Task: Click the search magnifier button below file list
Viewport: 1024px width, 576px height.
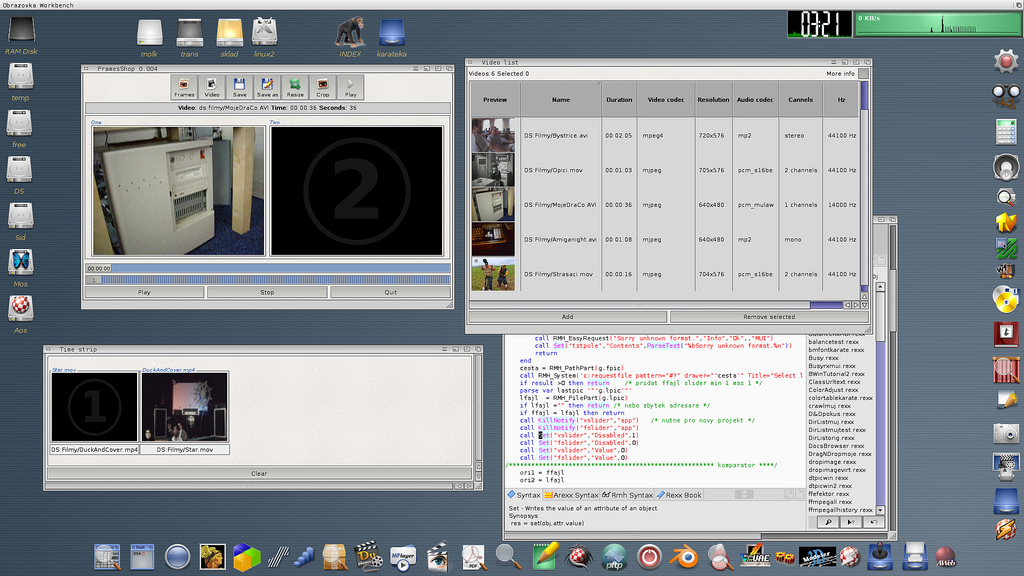Action: click(828, 521)
